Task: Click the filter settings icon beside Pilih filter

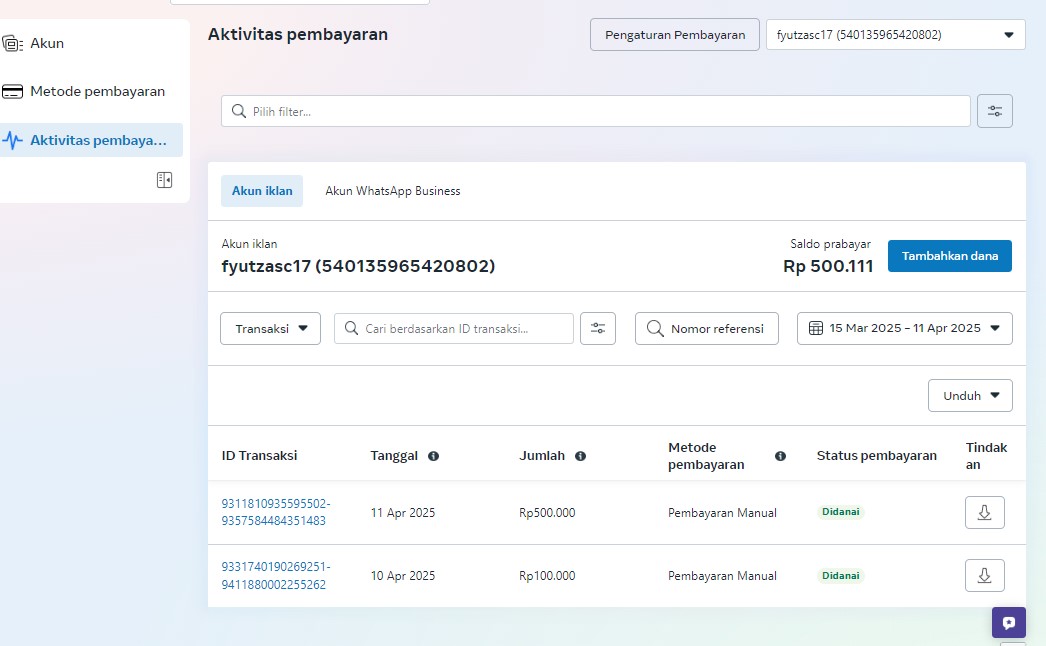Action: pyautogui.click(x=995, y=111)
